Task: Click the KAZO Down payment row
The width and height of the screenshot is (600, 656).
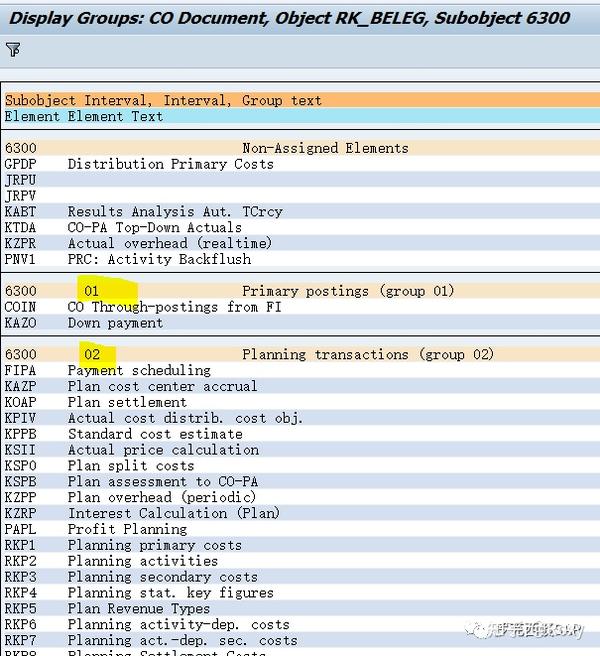Action: pyautogui.click(x=301, y=323)
